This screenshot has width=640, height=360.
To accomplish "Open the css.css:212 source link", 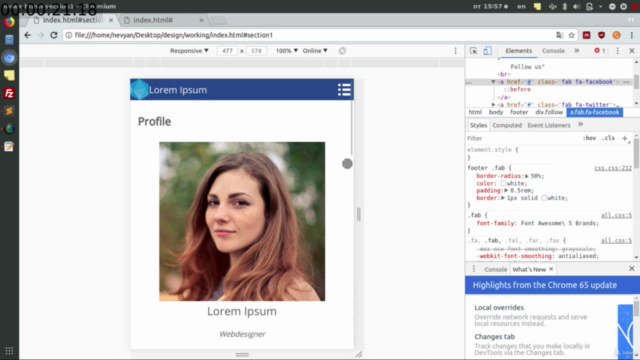I will click(613, 168).
